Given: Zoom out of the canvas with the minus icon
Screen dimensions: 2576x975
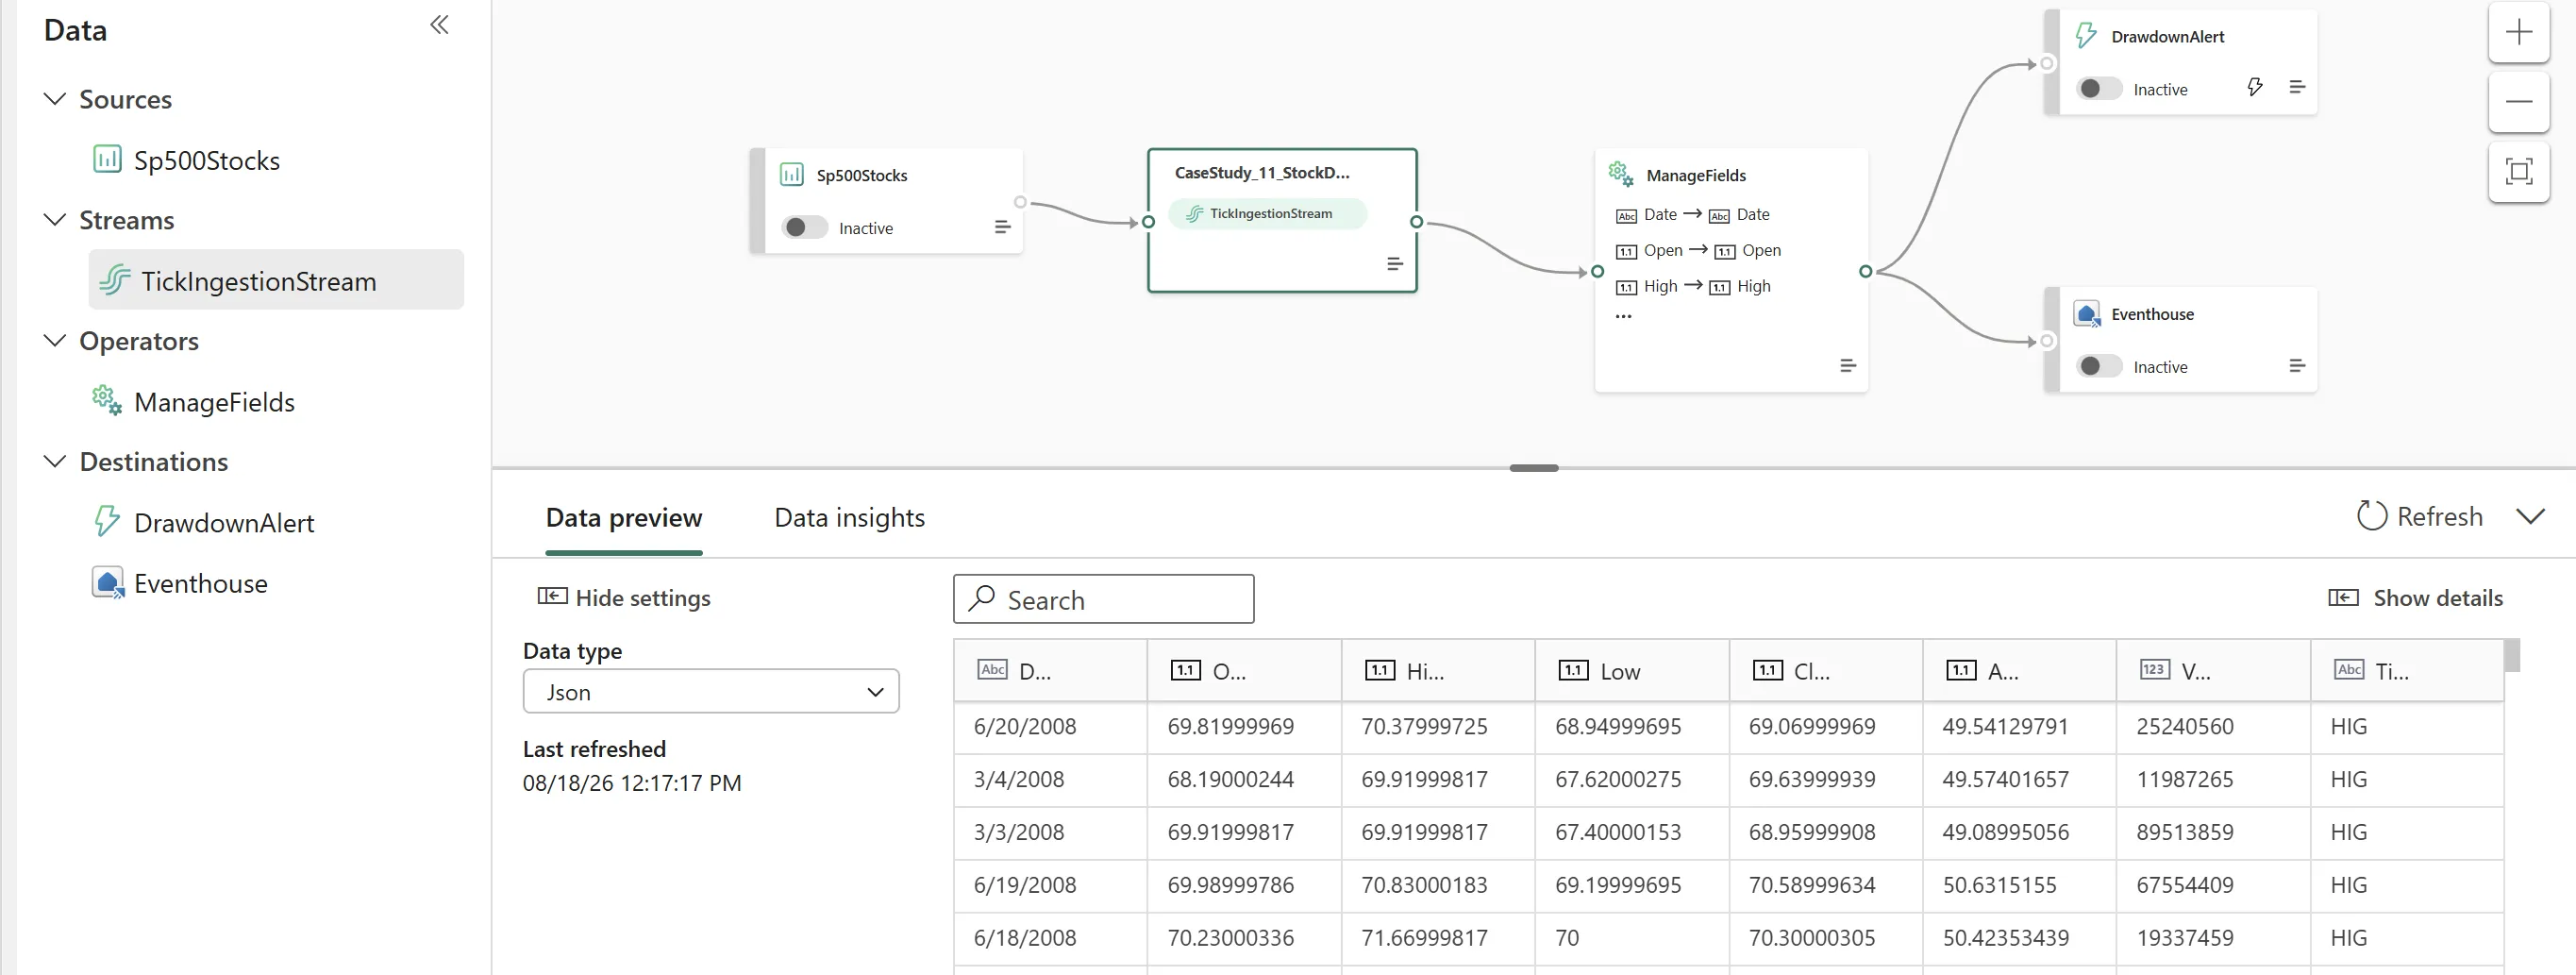Looking at the screenshot, I should [x=2518, y=101].
